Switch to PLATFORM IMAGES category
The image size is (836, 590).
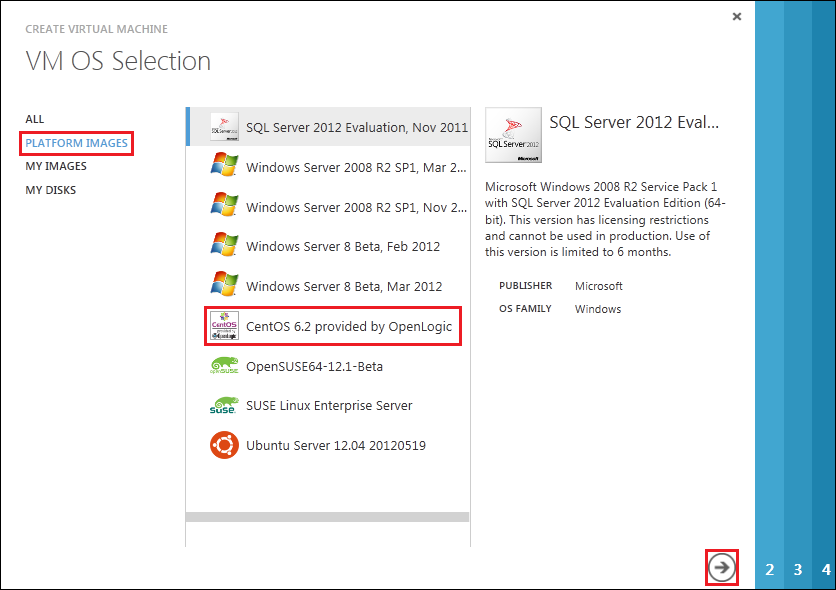pyautogui.click(x=77, y=143)
